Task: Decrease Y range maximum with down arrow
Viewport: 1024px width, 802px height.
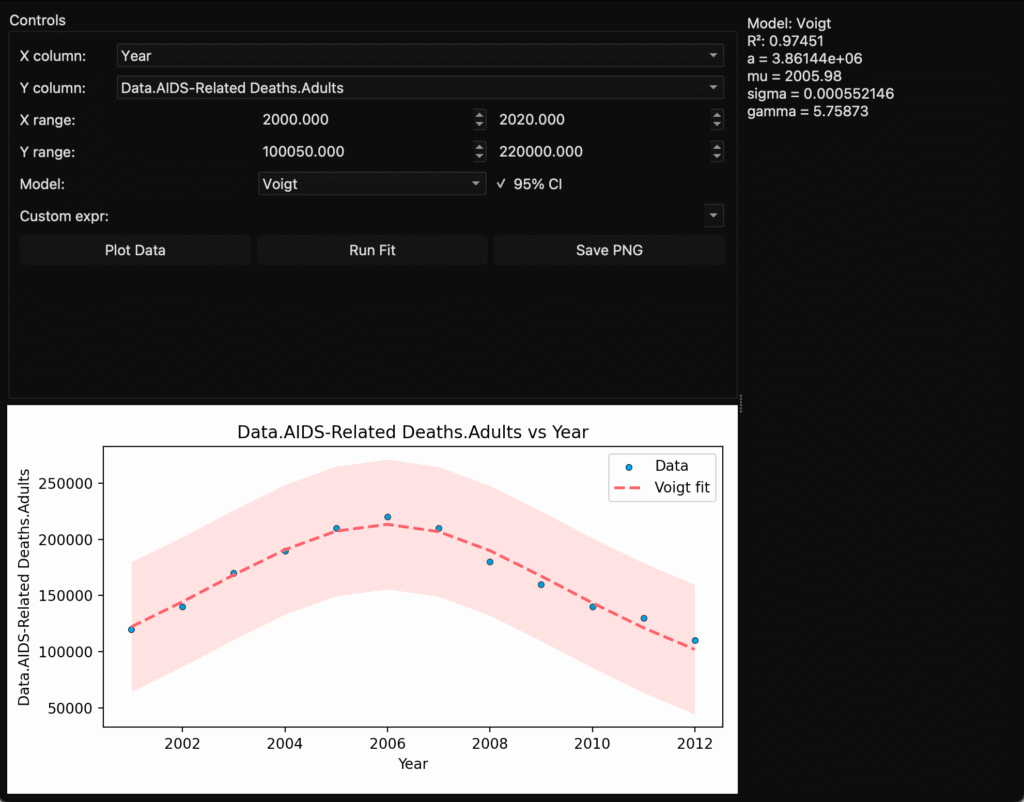Action: [x=717, y=157]
